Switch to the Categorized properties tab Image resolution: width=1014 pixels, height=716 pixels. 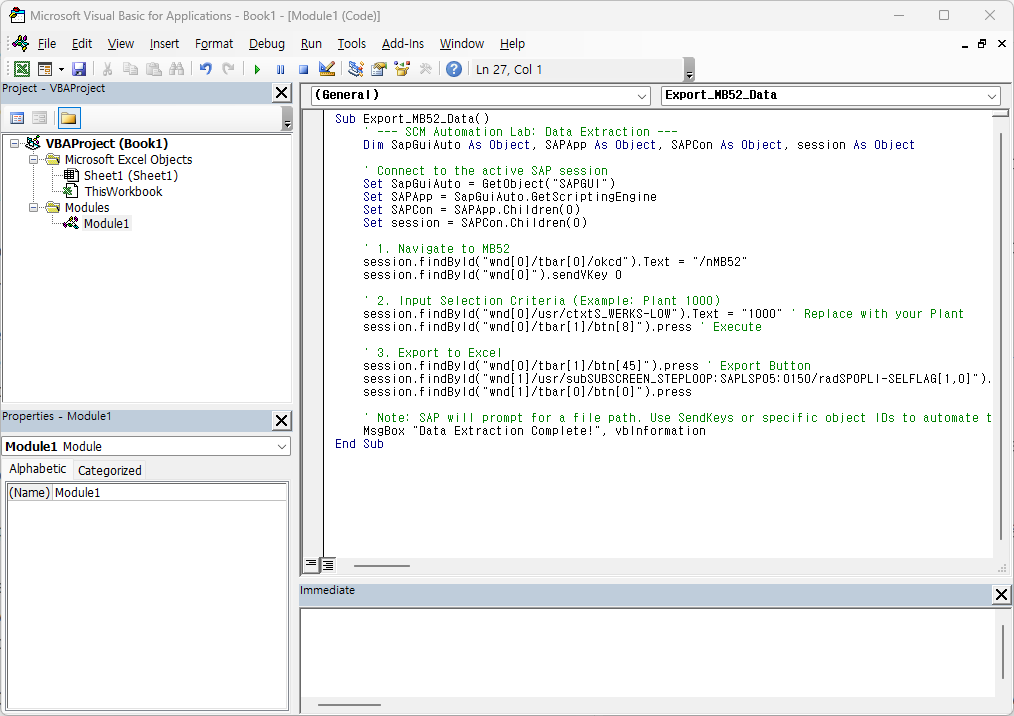coord(110,470)
